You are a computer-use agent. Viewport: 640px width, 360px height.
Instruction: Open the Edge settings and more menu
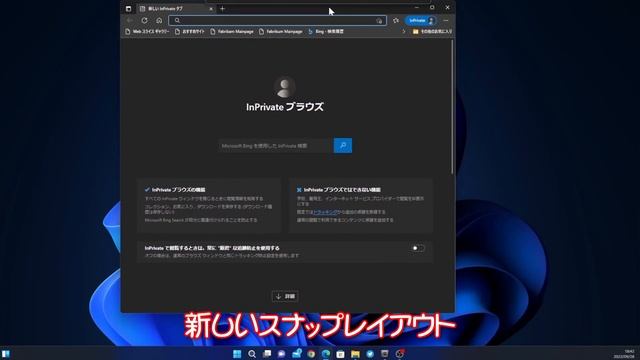click(446, 20)
